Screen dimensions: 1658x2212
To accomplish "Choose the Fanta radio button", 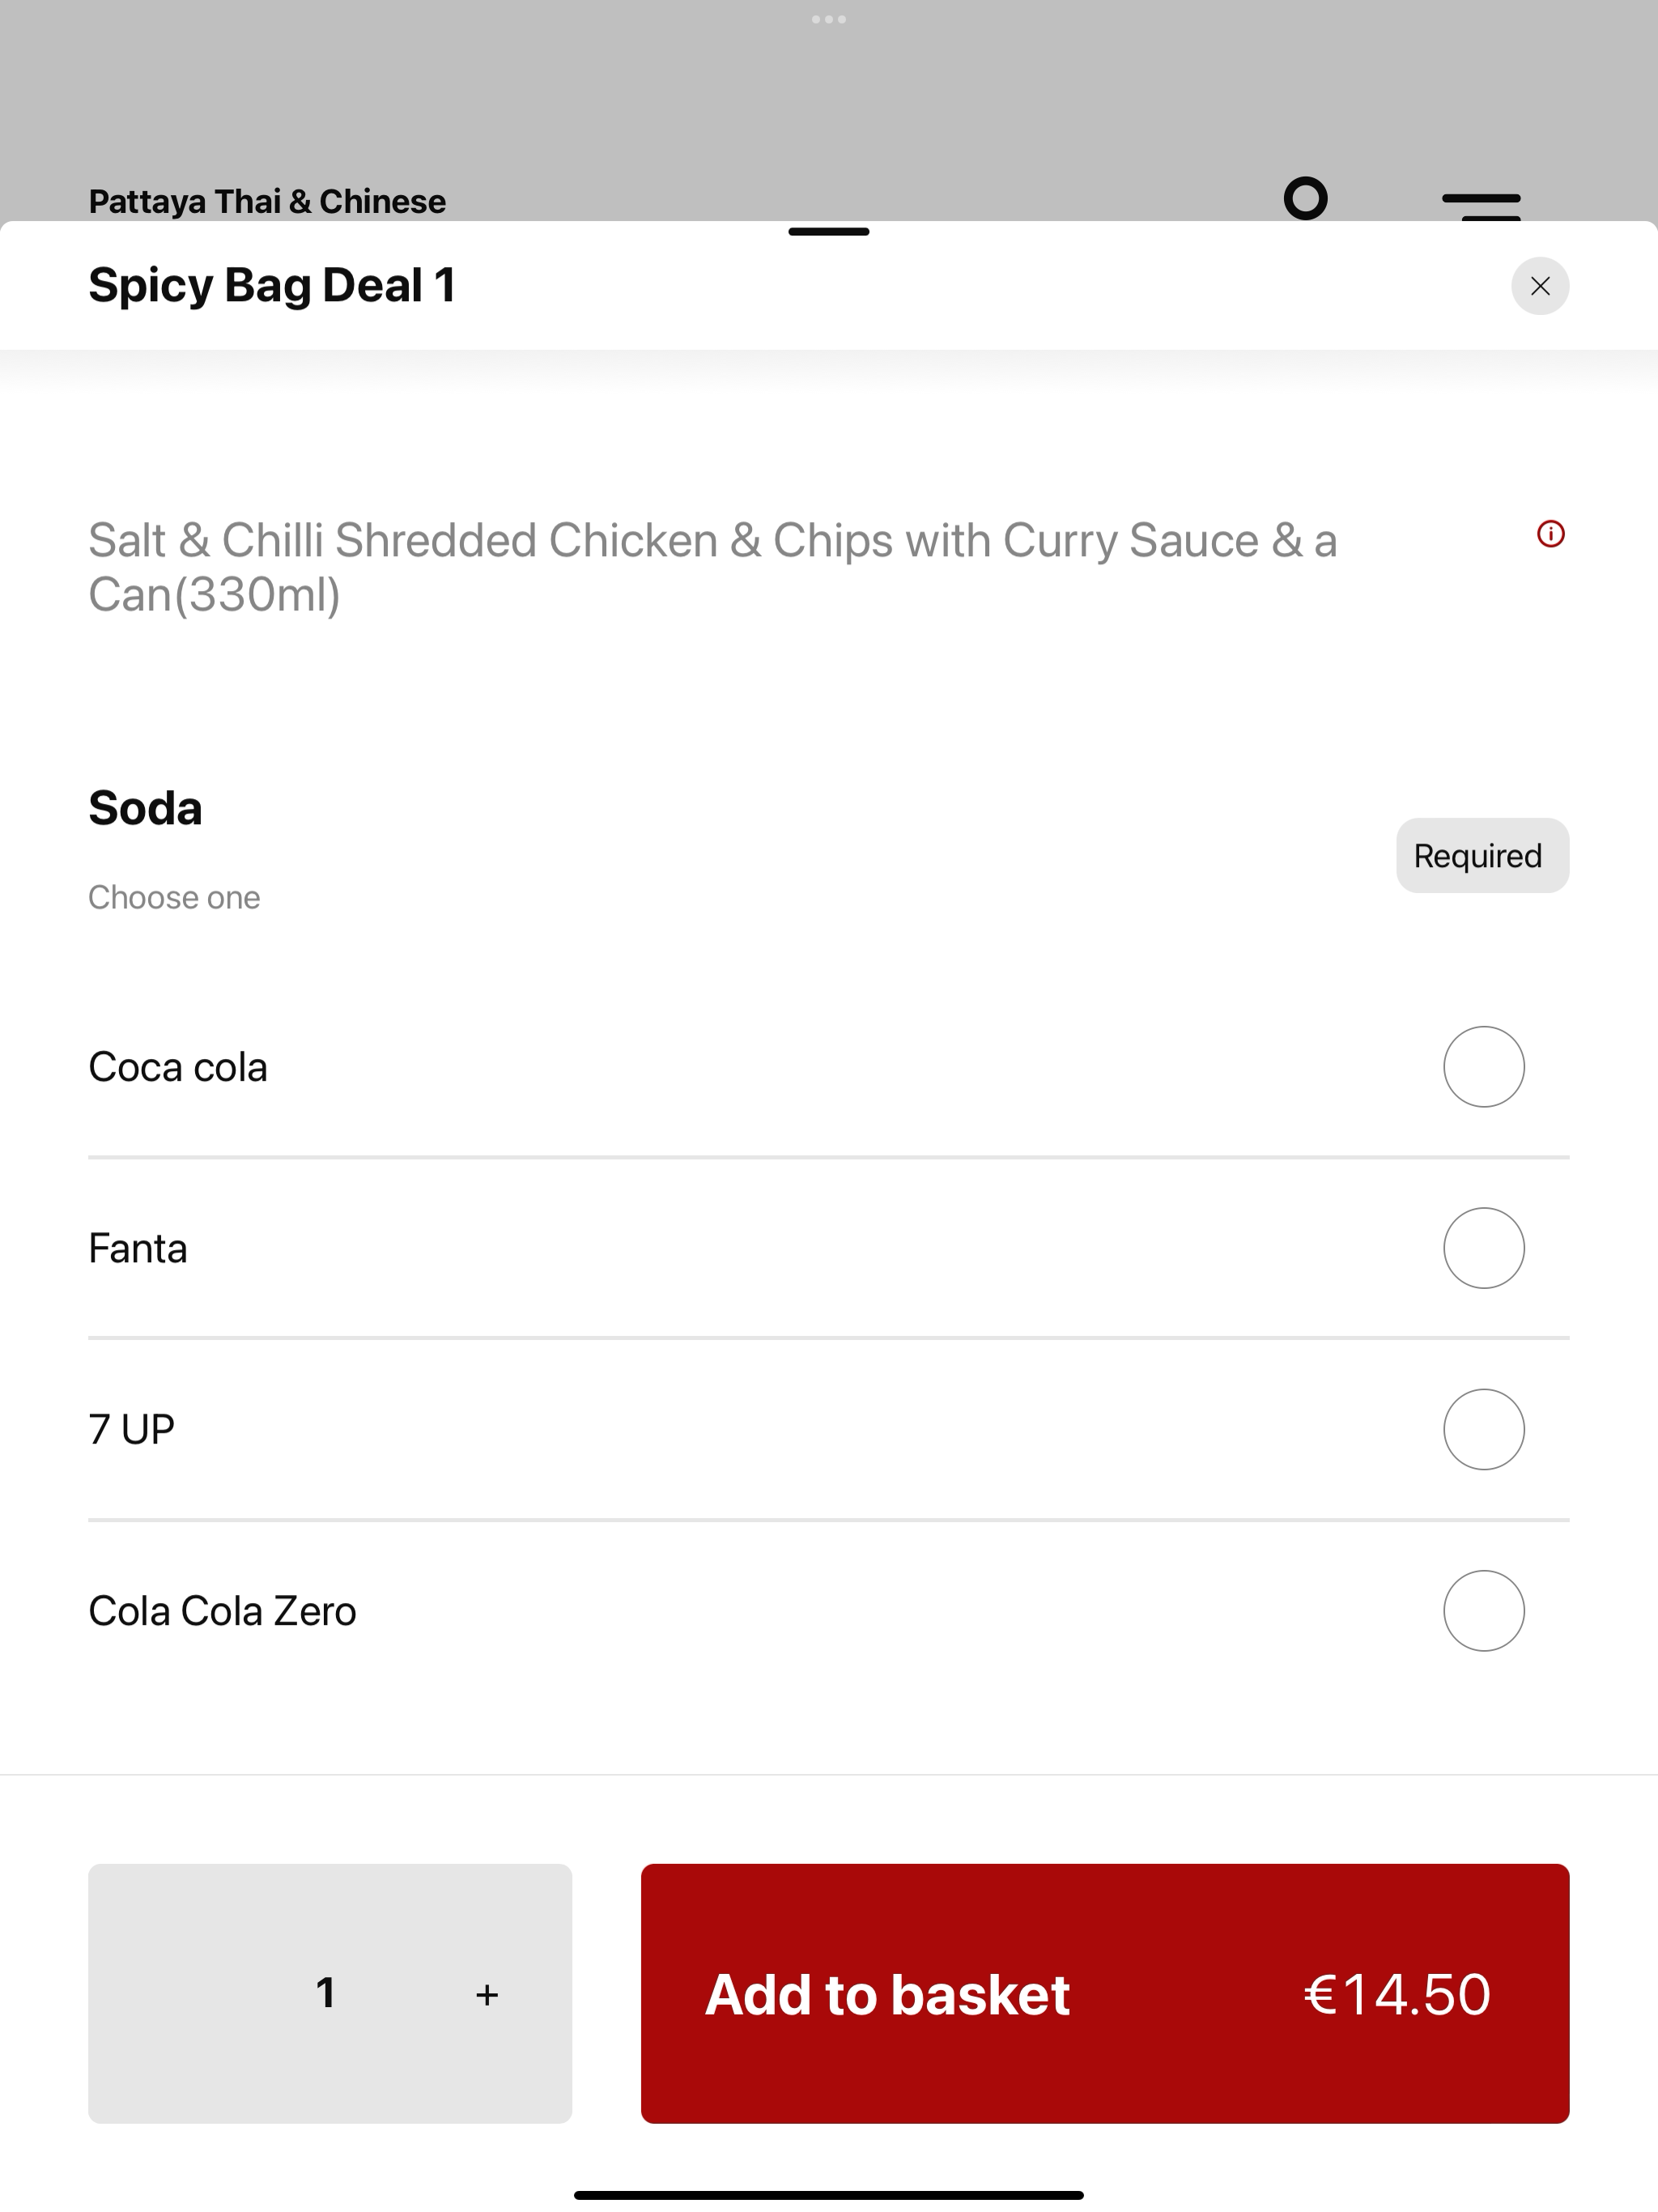I will click(x=1484, y=1248).
